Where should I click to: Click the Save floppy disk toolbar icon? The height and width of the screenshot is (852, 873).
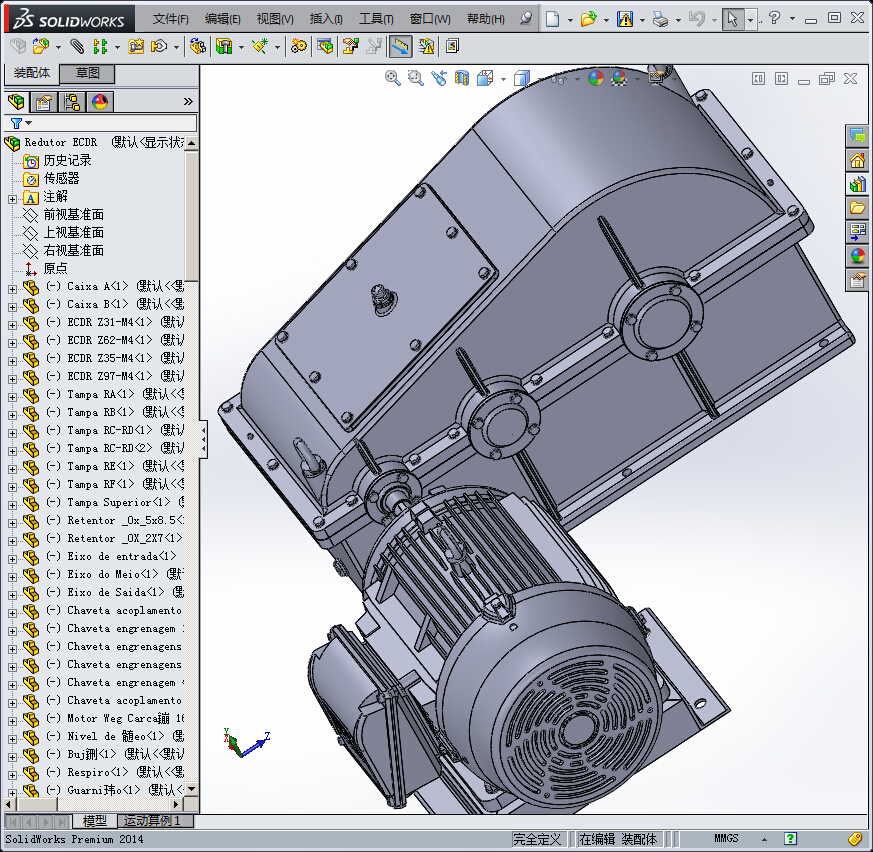pos(625,19)
